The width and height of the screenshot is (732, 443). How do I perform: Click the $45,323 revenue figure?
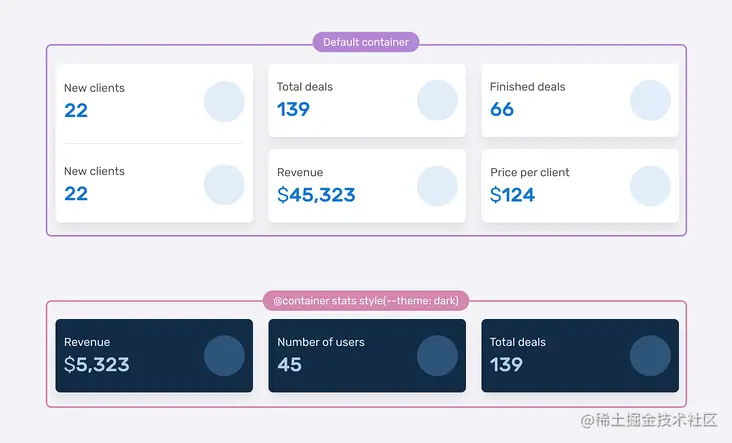(x=316, y=195)
